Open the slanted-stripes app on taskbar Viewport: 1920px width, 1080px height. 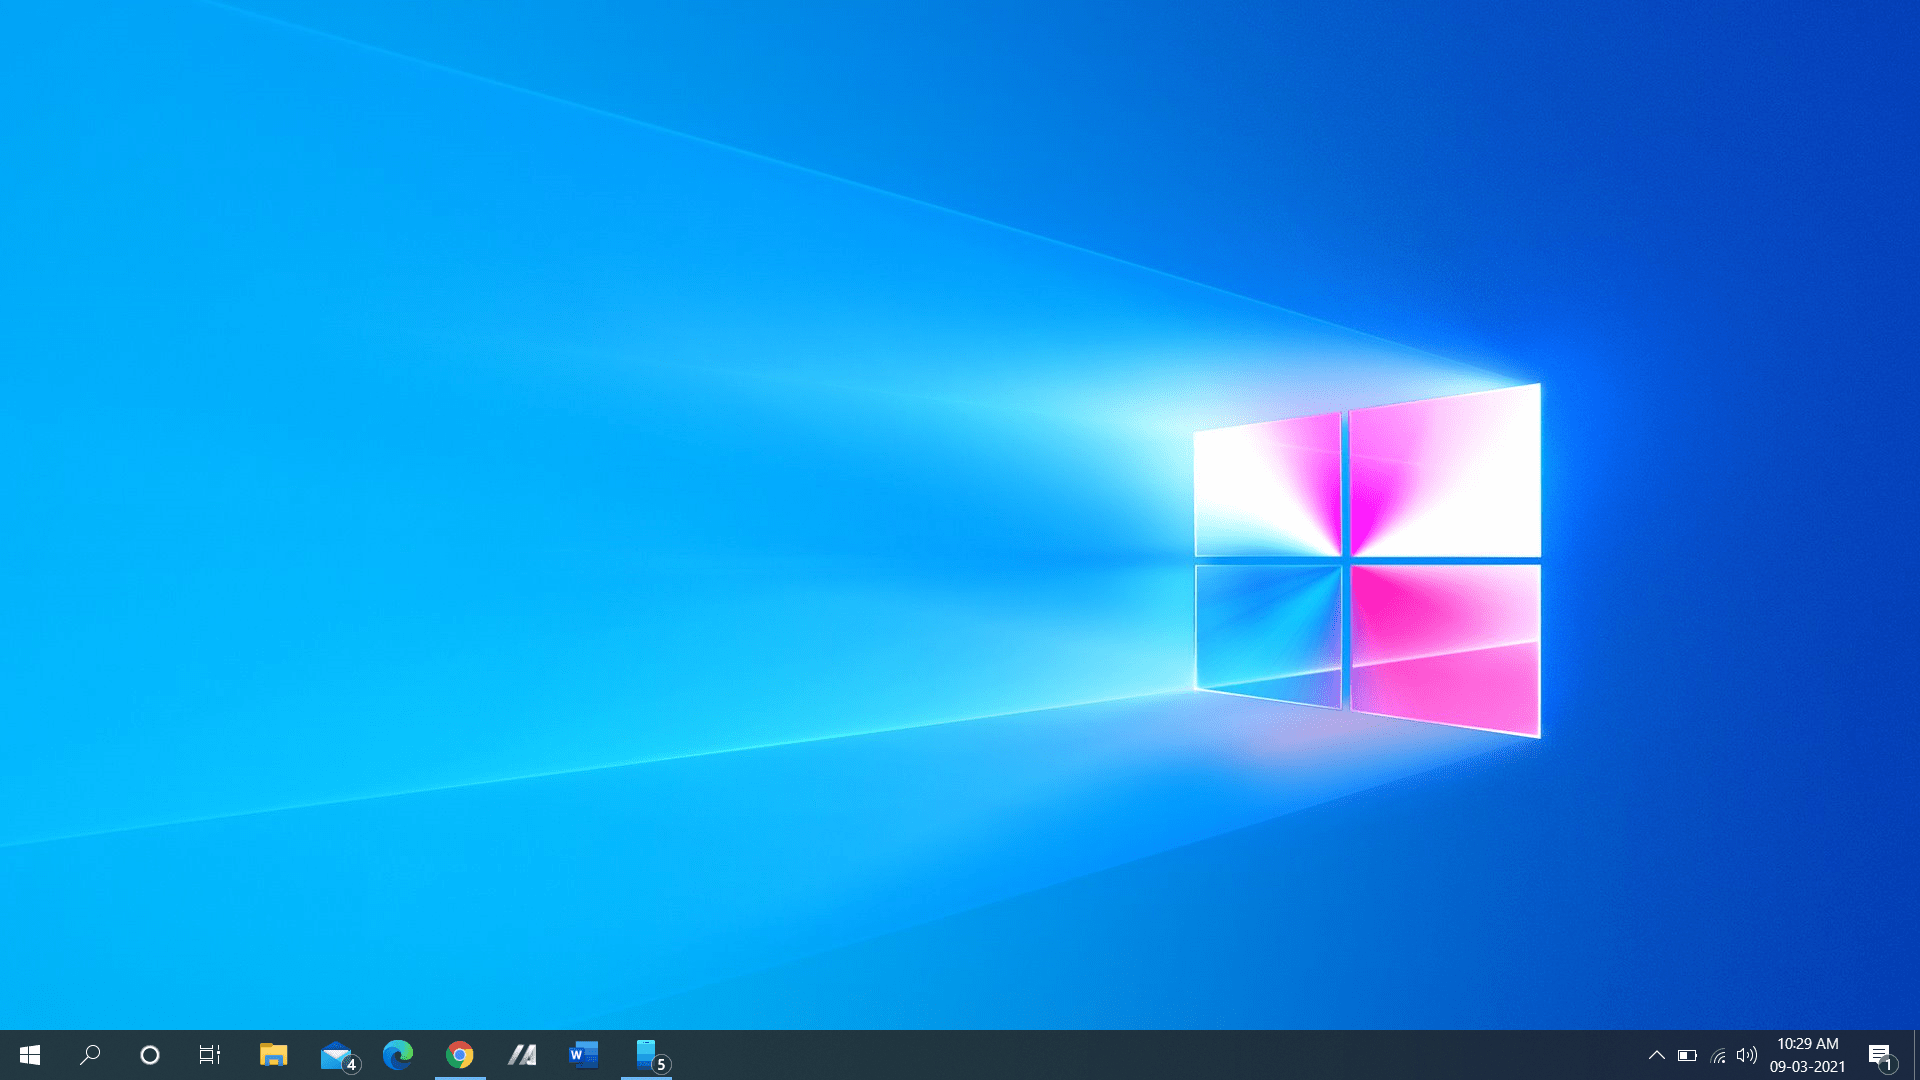522,1055
